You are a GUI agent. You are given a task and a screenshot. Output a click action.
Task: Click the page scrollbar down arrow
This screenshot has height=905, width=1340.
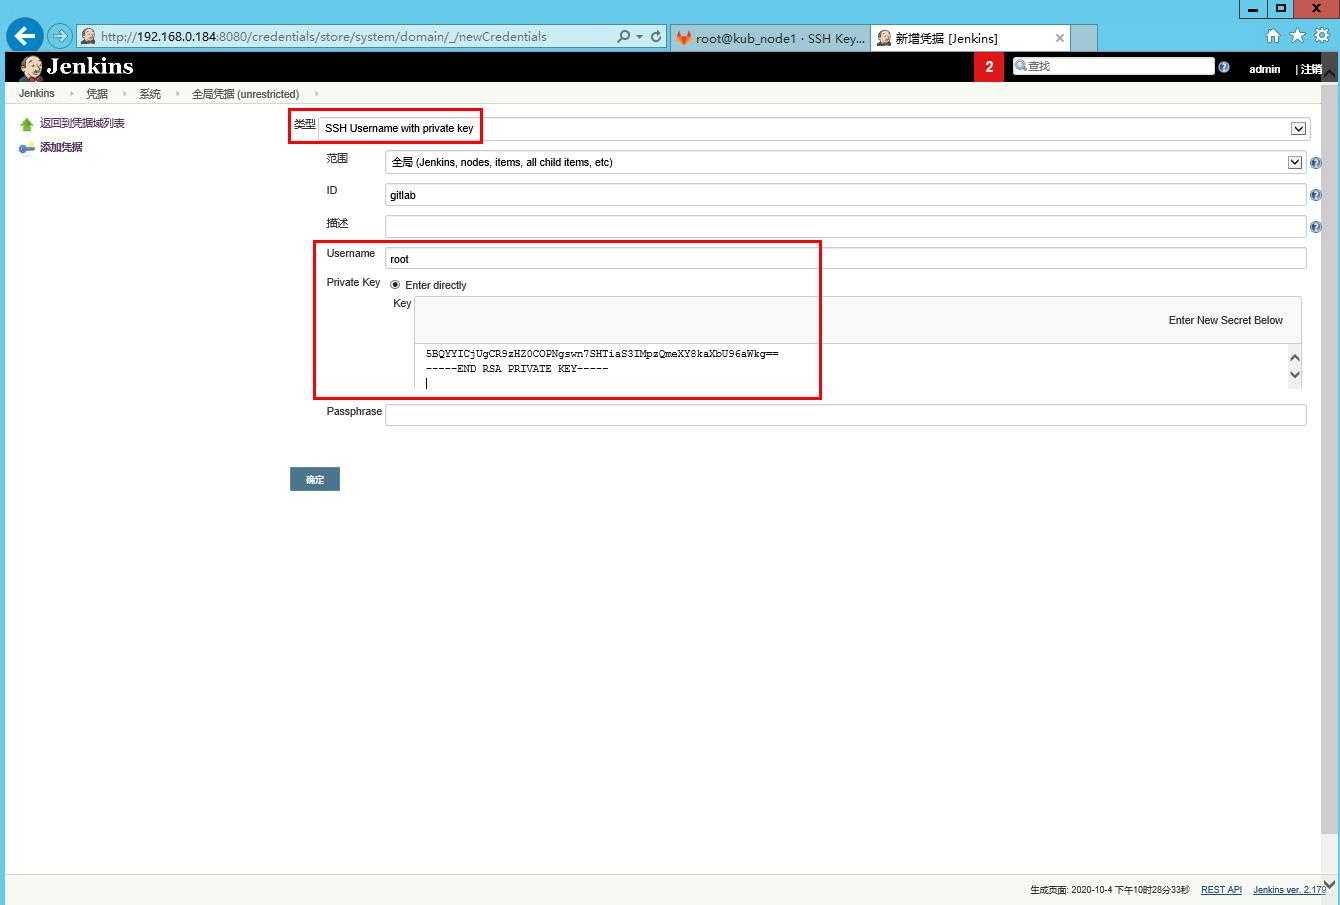[x=1329, y=884]
